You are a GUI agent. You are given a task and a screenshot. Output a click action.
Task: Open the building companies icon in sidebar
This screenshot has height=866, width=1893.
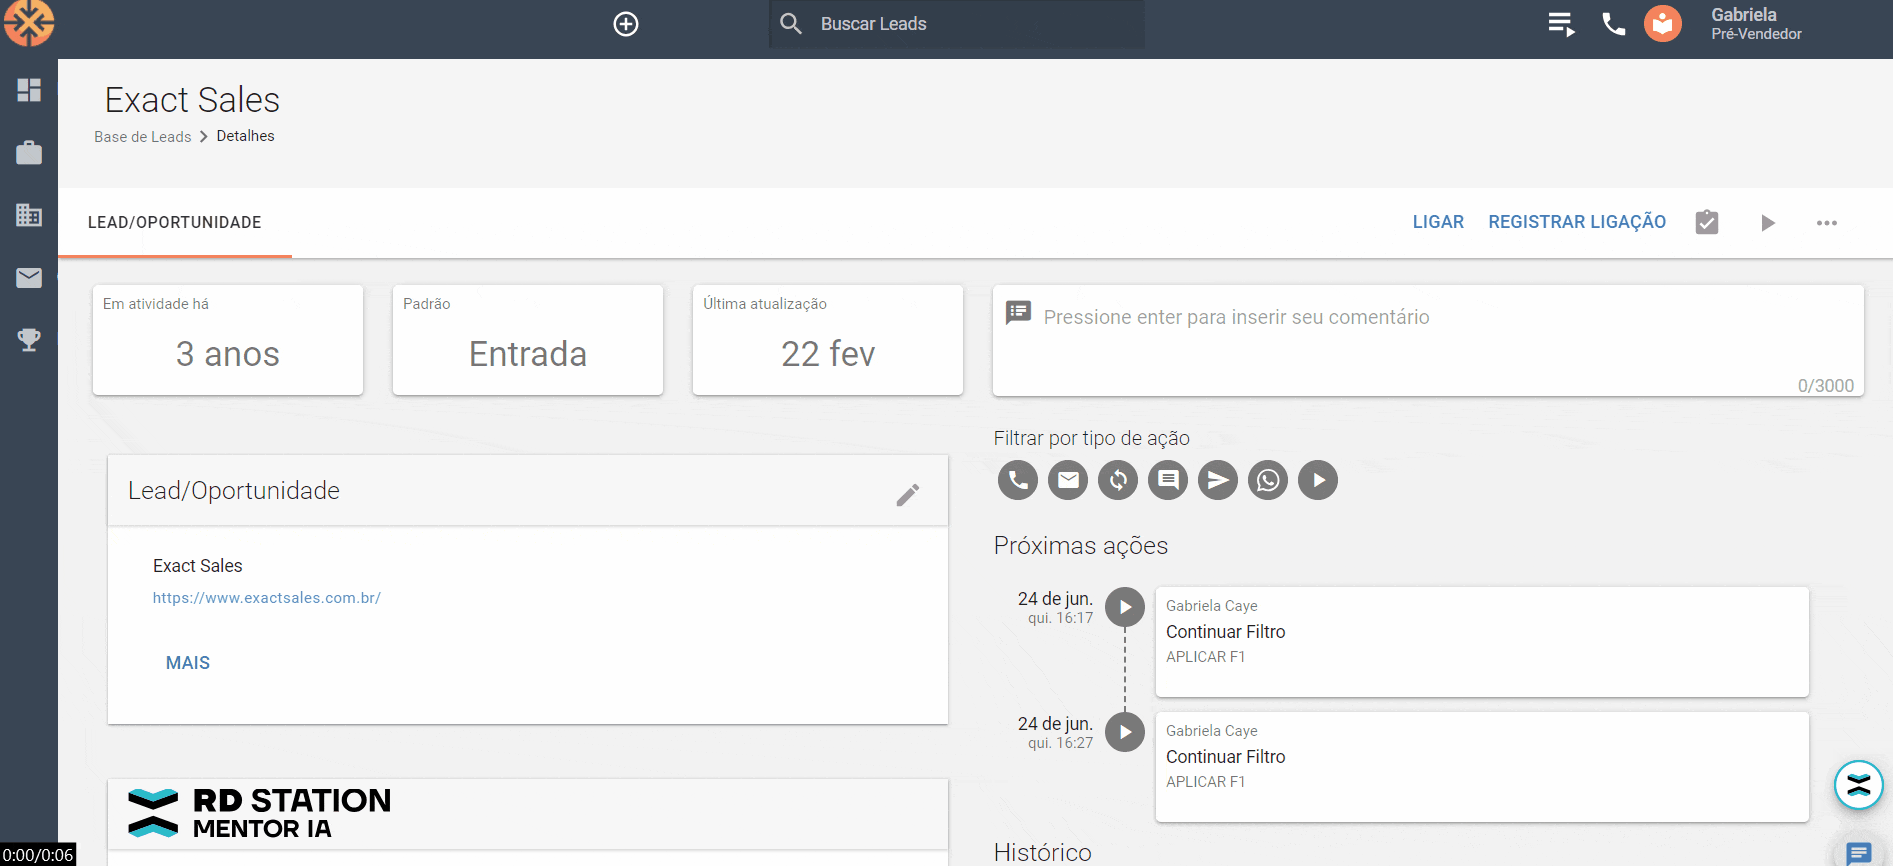(x=29, y=215)
